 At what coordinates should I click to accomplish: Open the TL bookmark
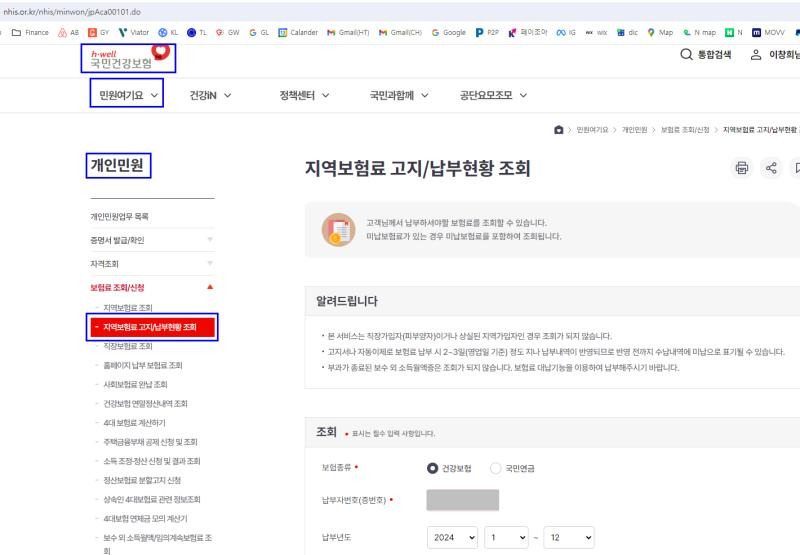click(x=196, y=32)
